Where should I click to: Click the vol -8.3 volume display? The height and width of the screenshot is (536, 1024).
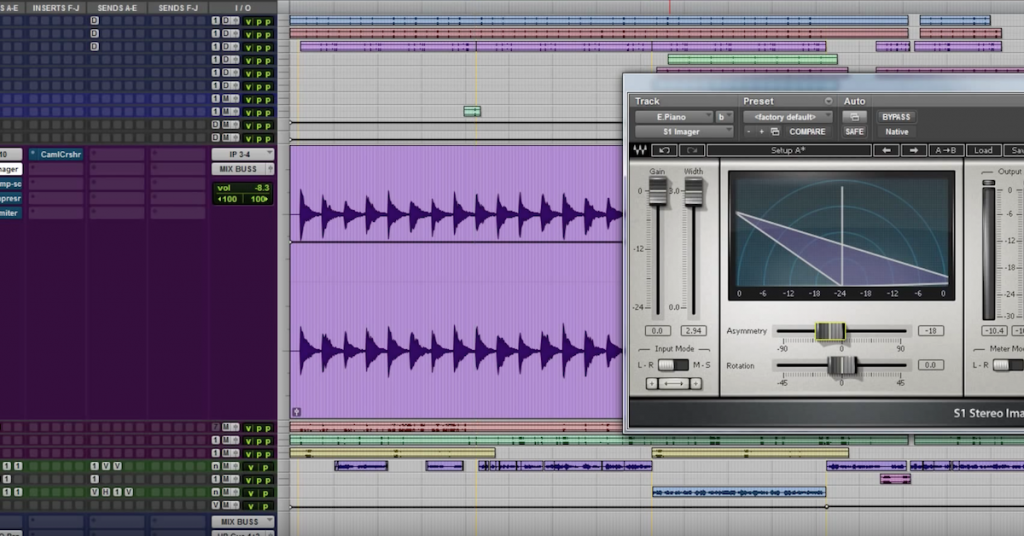(243, 188)
